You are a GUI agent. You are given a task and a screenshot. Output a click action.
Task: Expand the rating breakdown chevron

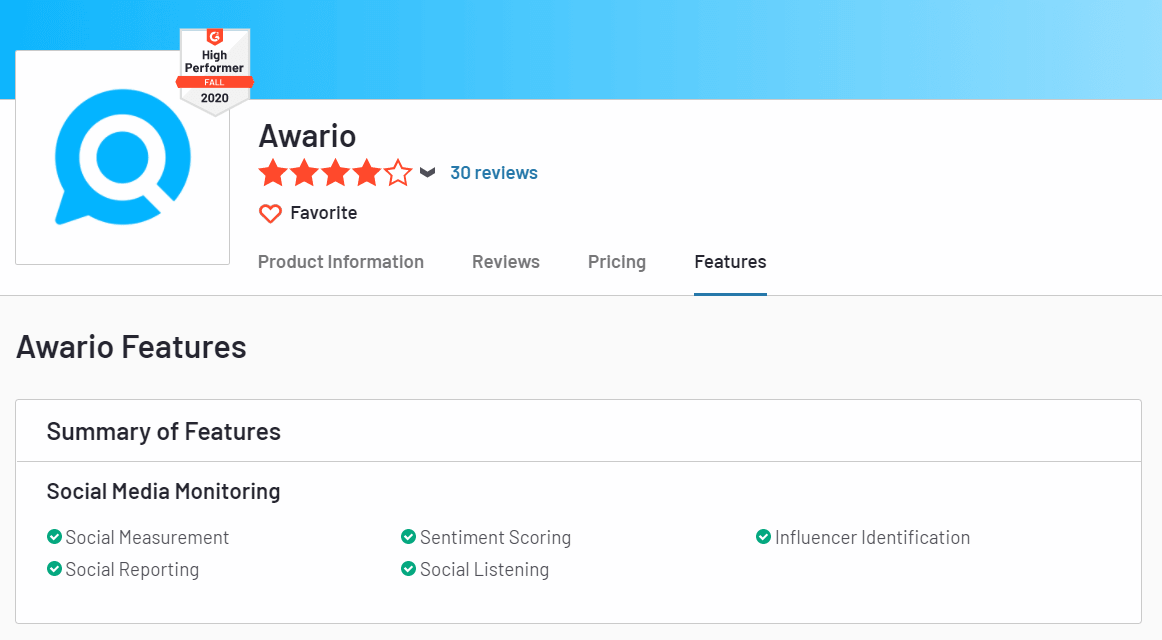click(x=428, y=172)
